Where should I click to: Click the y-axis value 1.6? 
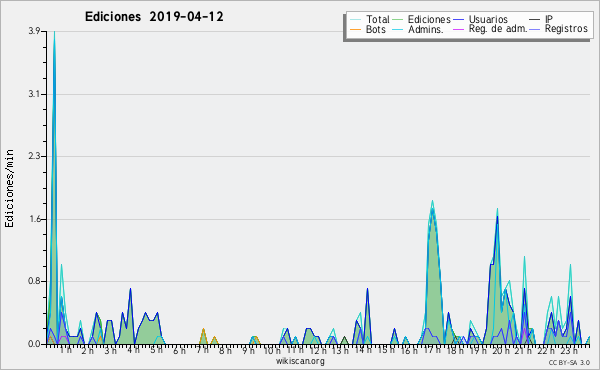click(34, 219)
